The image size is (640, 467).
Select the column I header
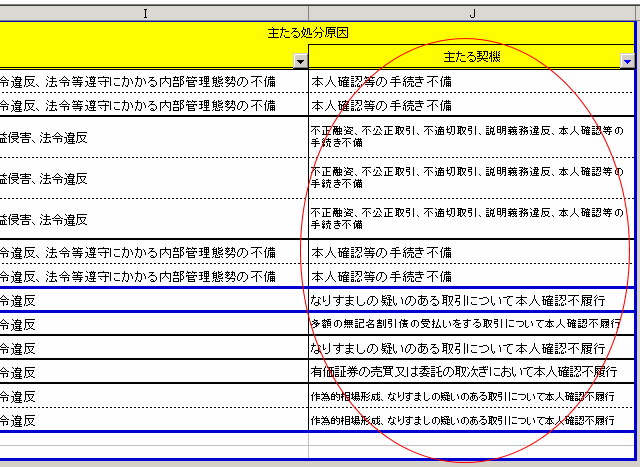150,12
